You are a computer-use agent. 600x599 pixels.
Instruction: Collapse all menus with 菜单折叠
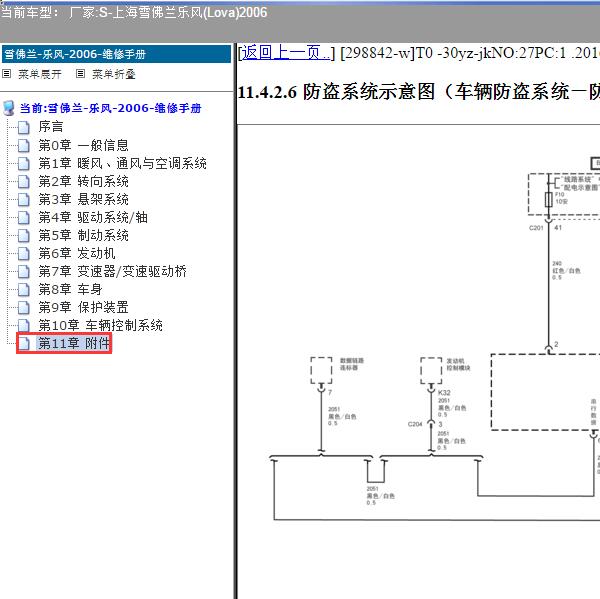[x=114, y=74]
